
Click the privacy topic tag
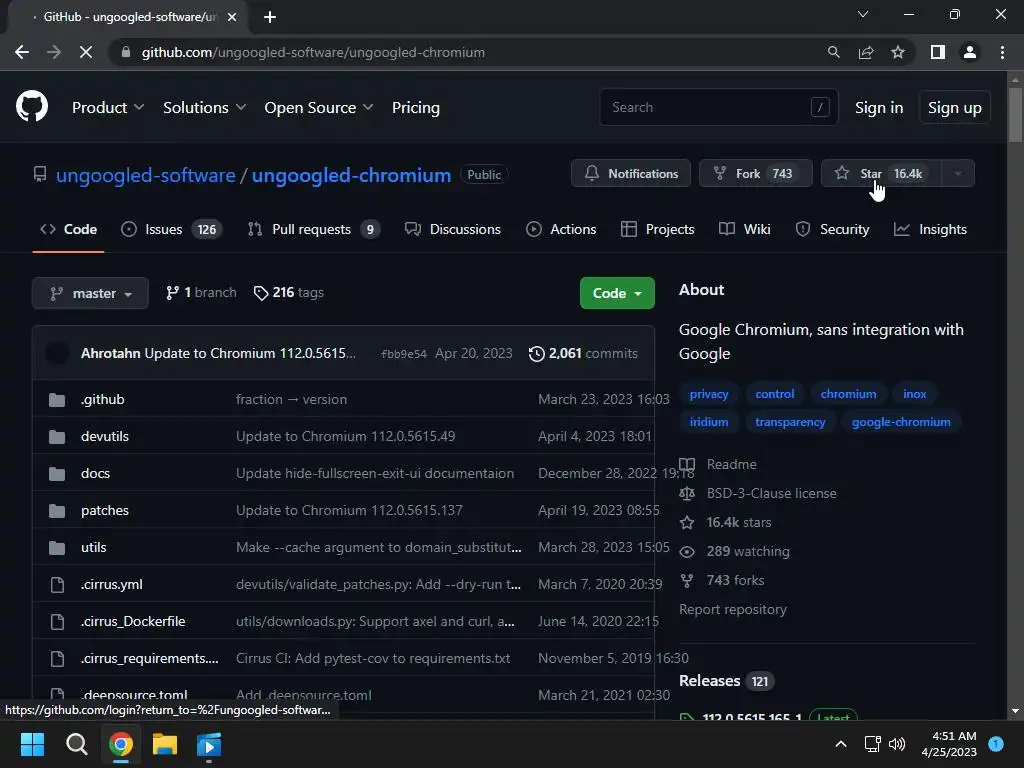point(709,394)
